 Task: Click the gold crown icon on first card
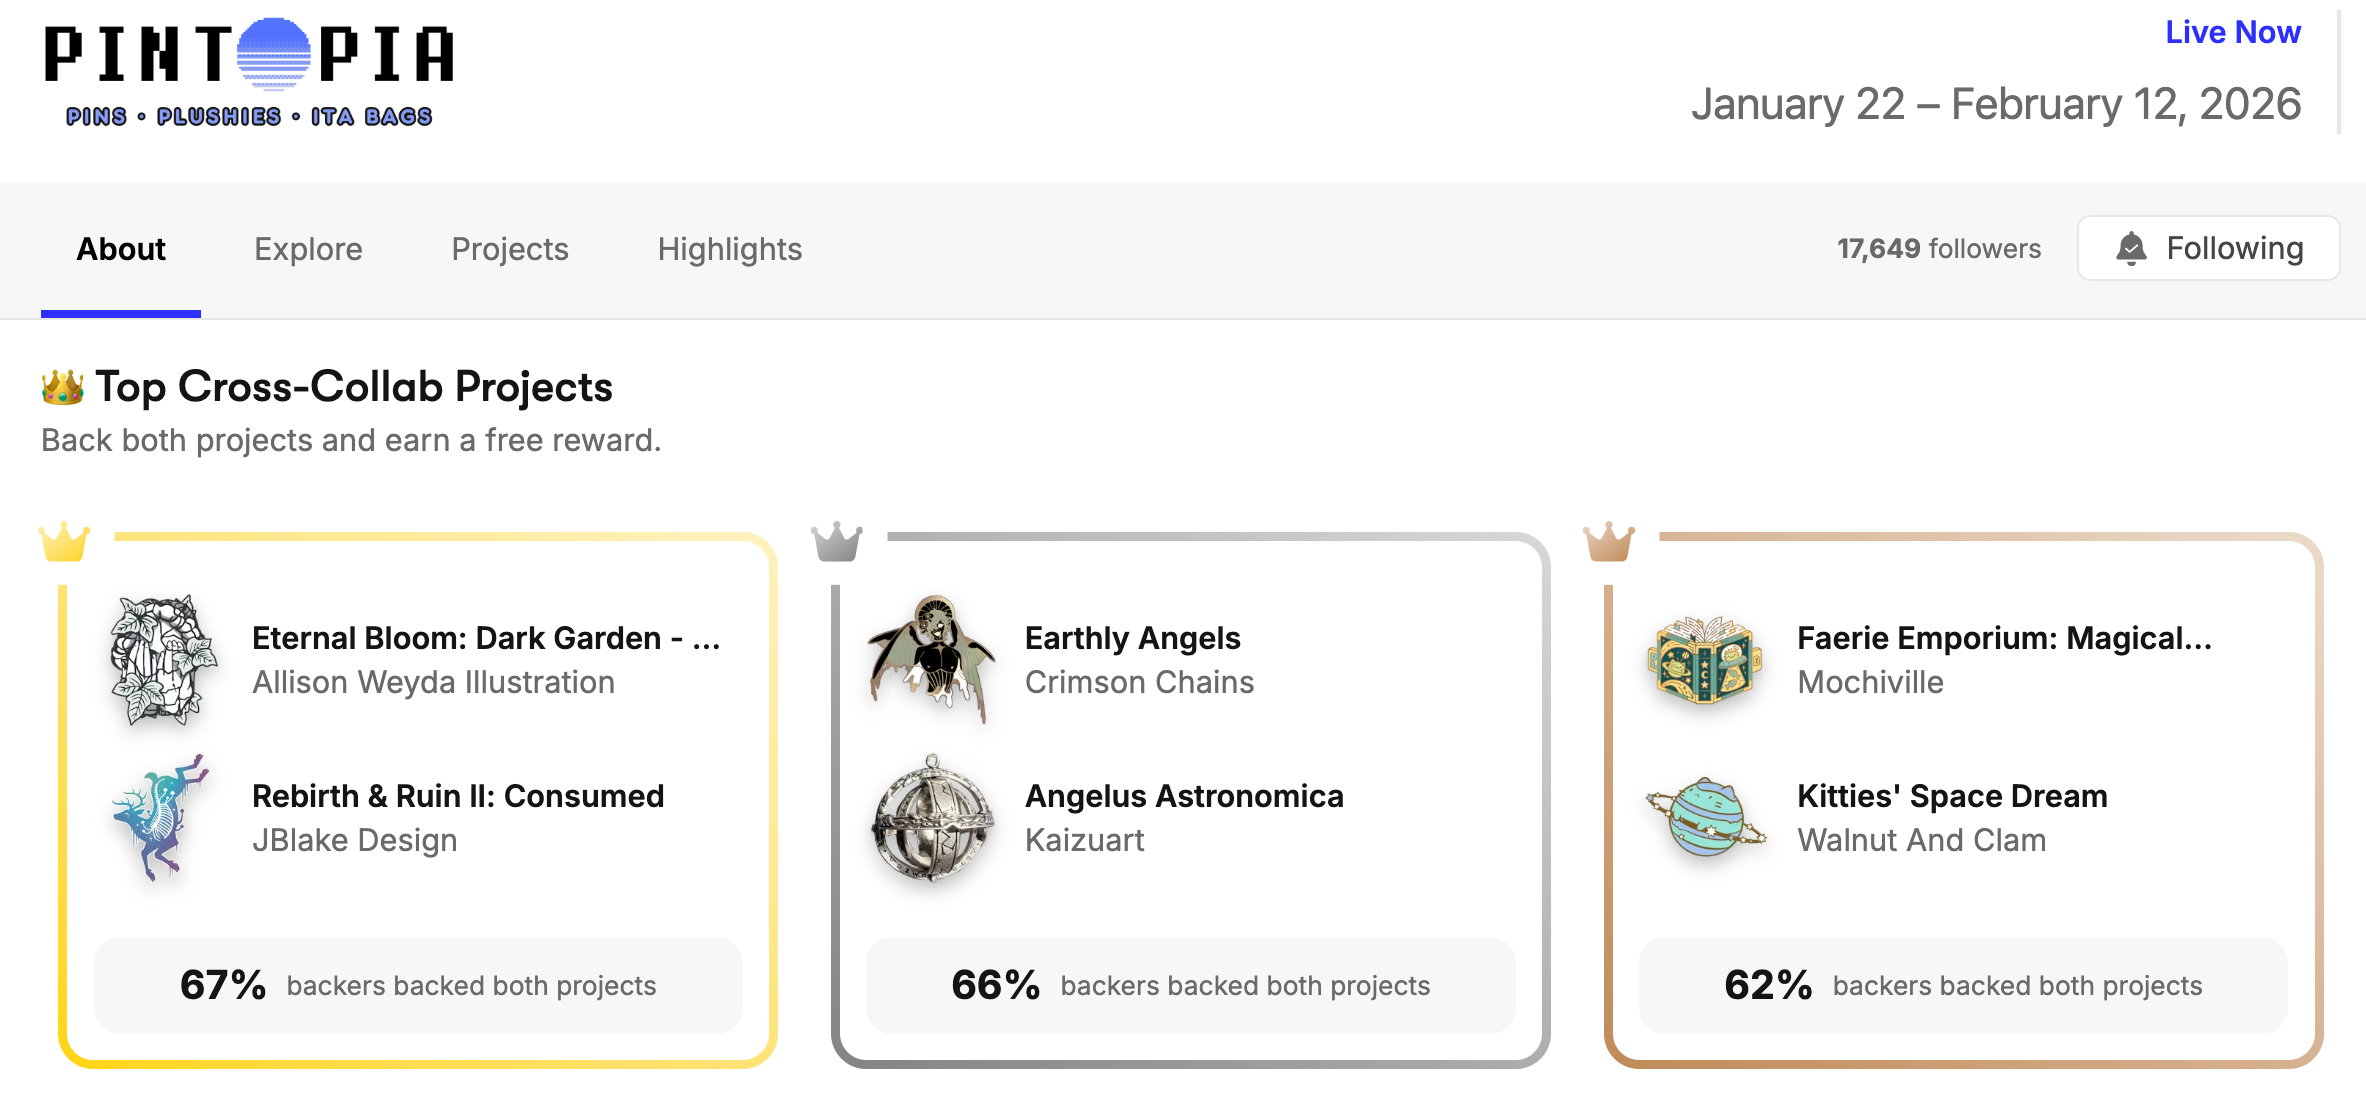(64, 542)
